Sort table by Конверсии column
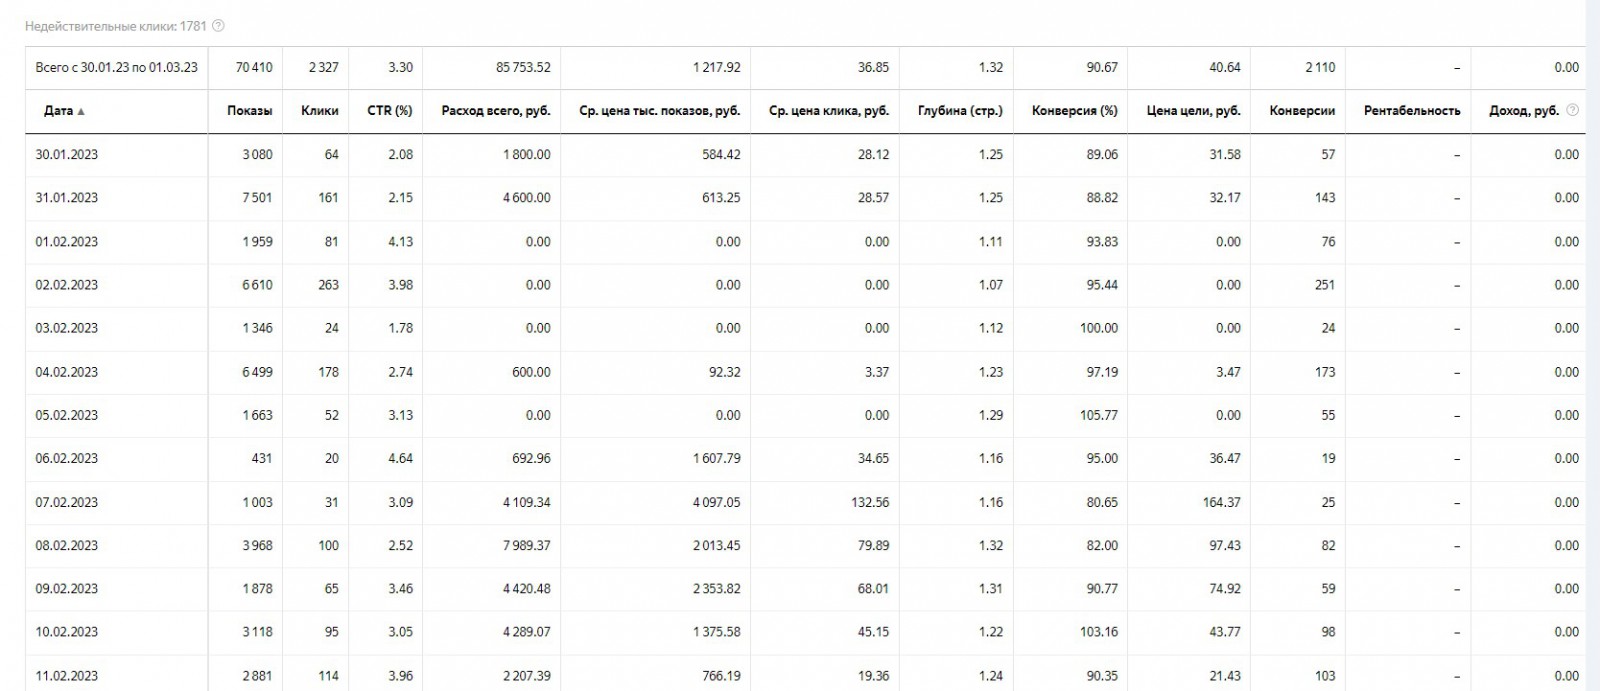The height and width of the screenshot is (691, 1600). (1301, 111)
